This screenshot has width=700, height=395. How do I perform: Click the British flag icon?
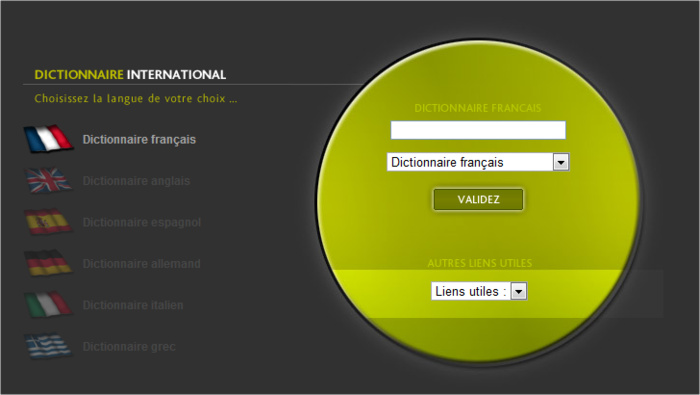click(x=49, y=180)
